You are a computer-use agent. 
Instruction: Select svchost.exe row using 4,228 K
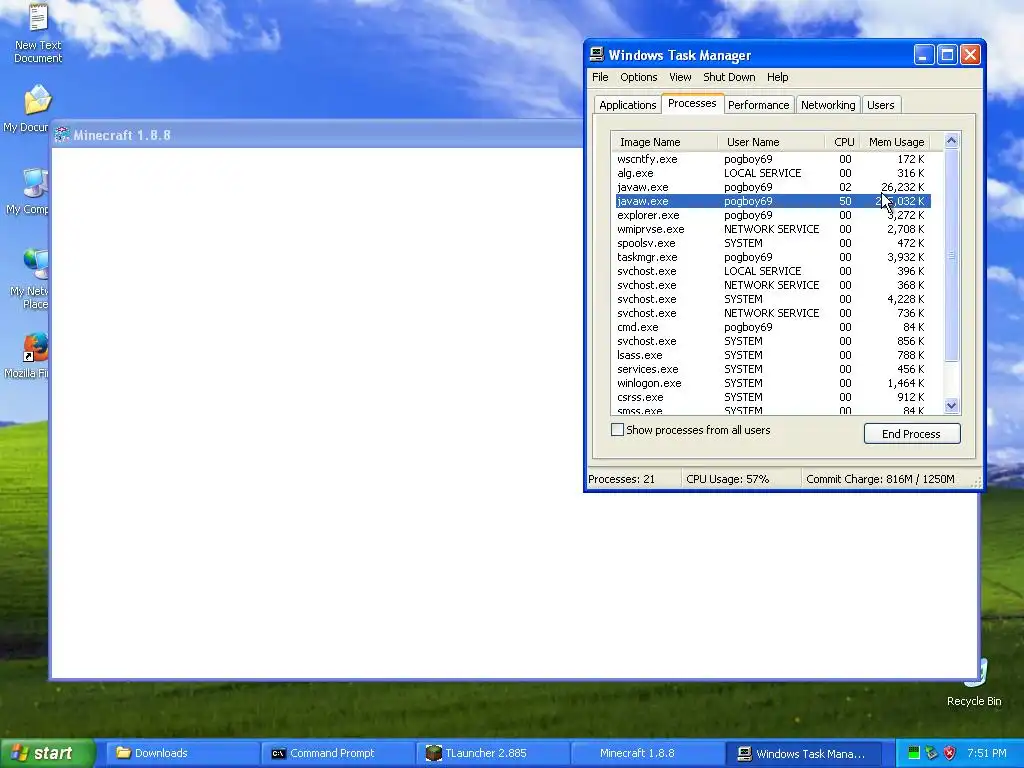773,299
